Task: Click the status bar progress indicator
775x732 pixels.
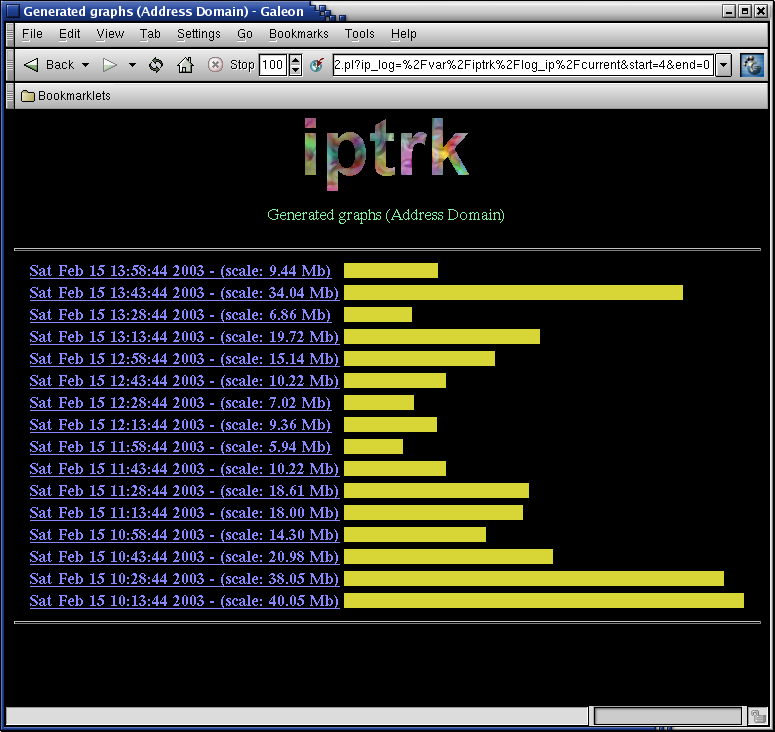Action: (x=668, y=716)
